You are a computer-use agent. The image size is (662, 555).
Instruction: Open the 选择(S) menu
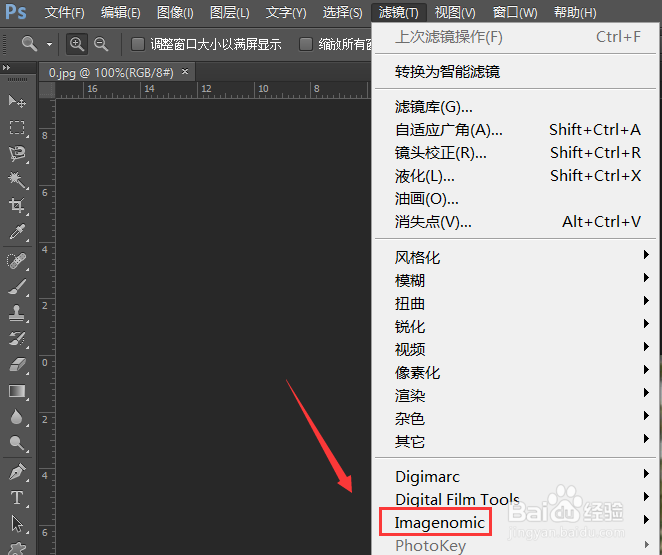click(x=342, y=13)
